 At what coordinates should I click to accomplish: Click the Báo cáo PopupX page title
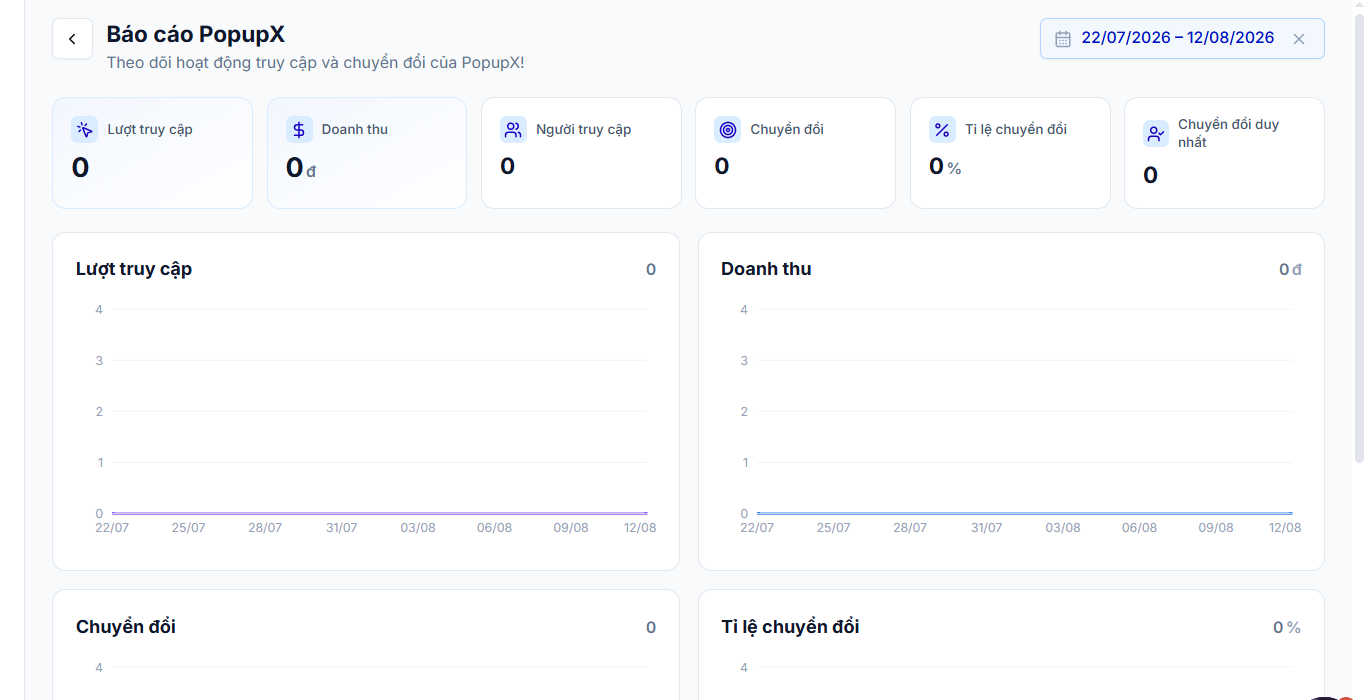[196, 34]
